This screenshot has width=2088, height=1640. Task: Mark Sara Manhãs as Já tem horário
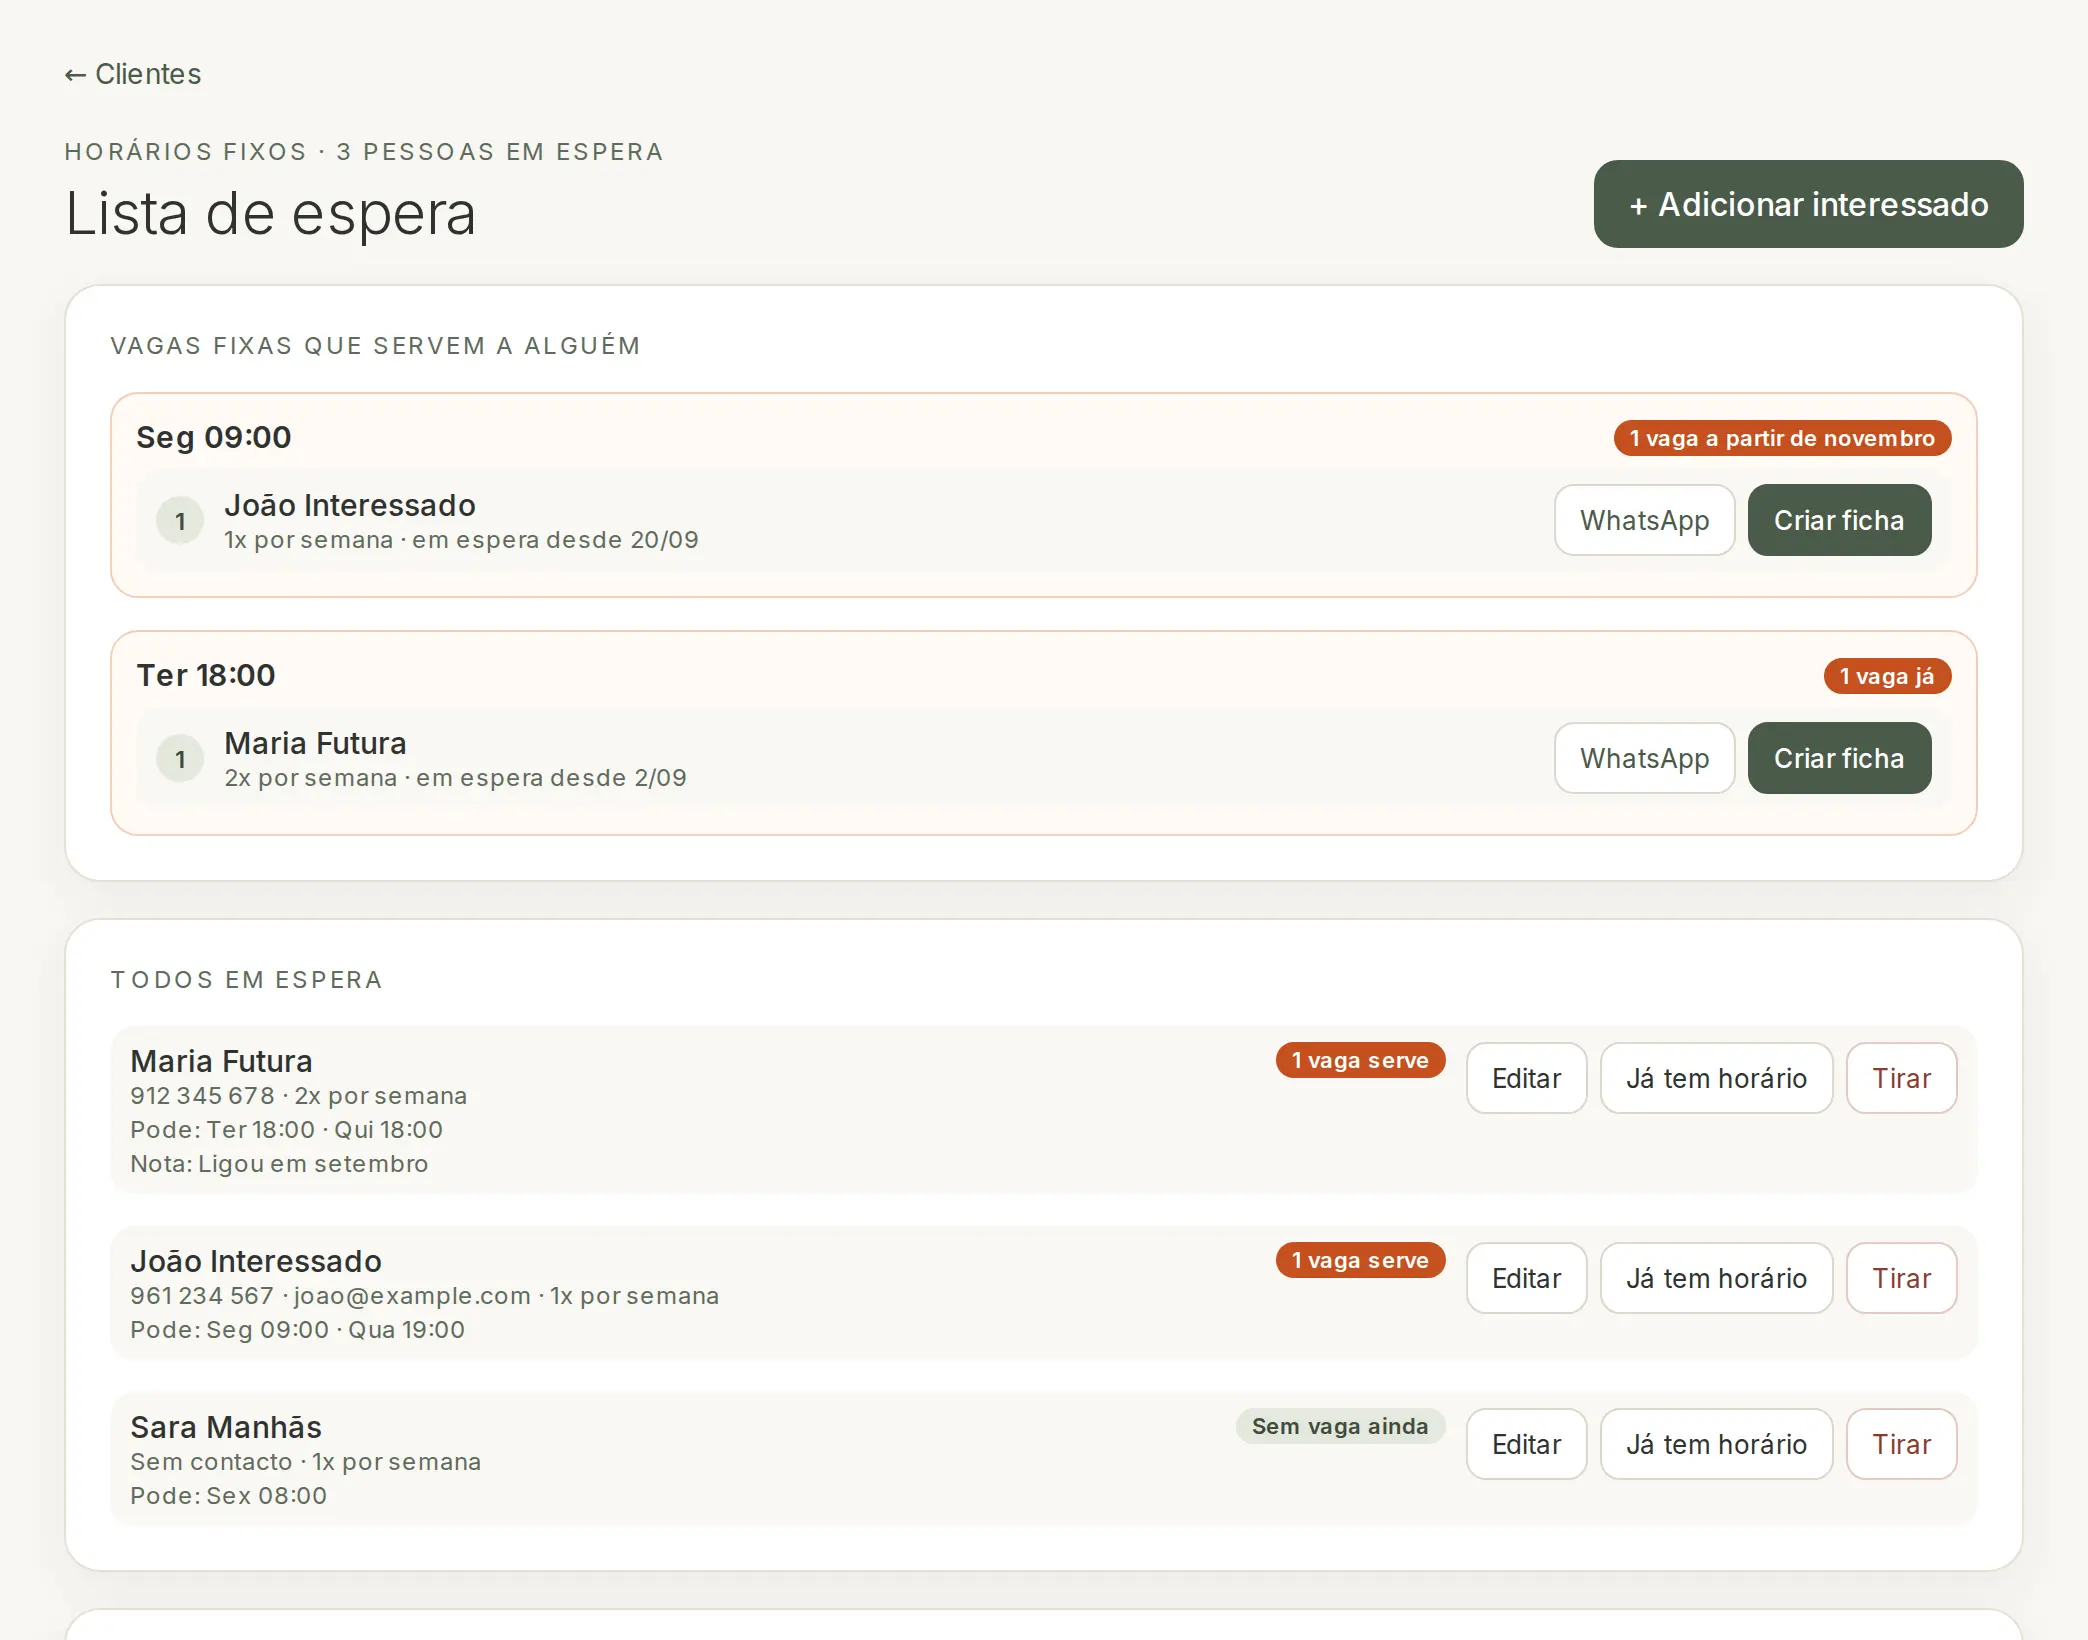tap(1716, 1444)
